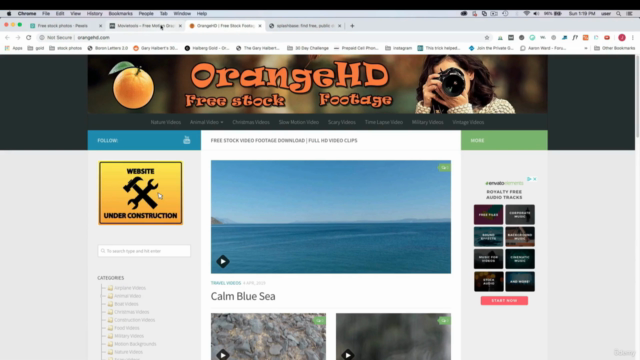Image resolution: width=640 pixels, height=360 pixels.
Task: Open the Chrome three-dot menu
Action: pos(633,38)
